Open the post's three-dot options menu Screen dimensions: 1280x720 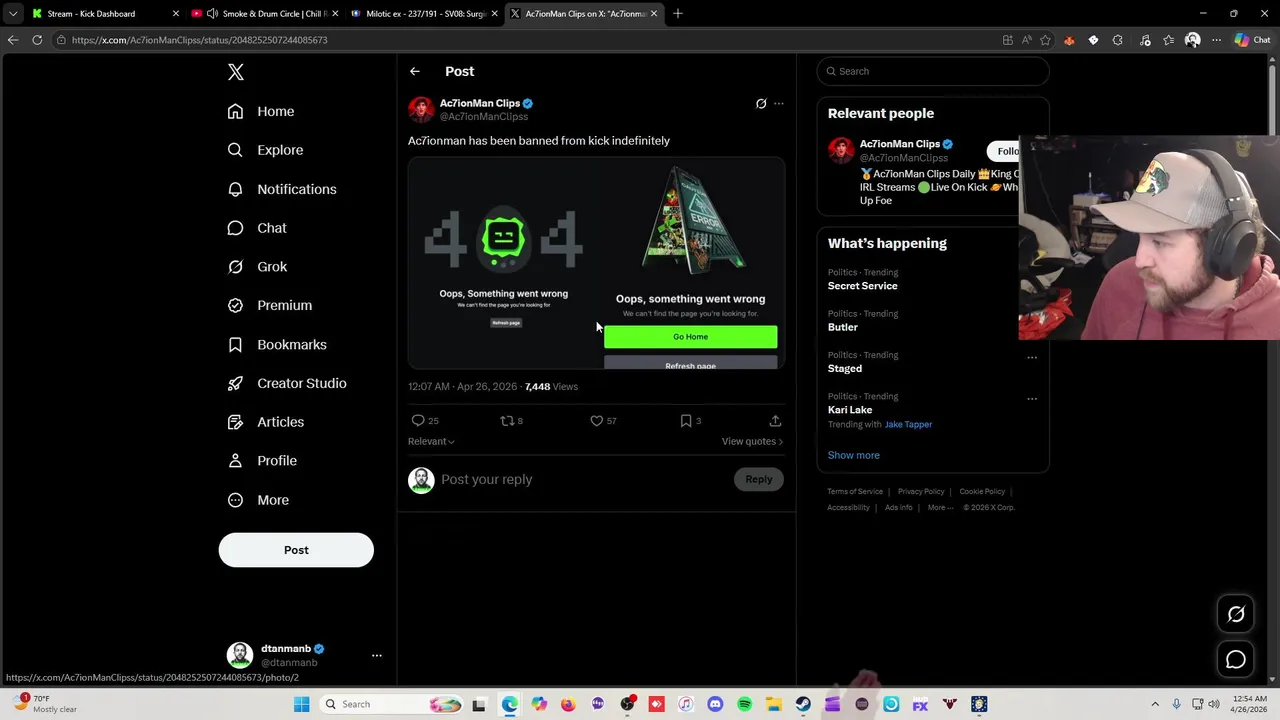[x=779, y=103]
